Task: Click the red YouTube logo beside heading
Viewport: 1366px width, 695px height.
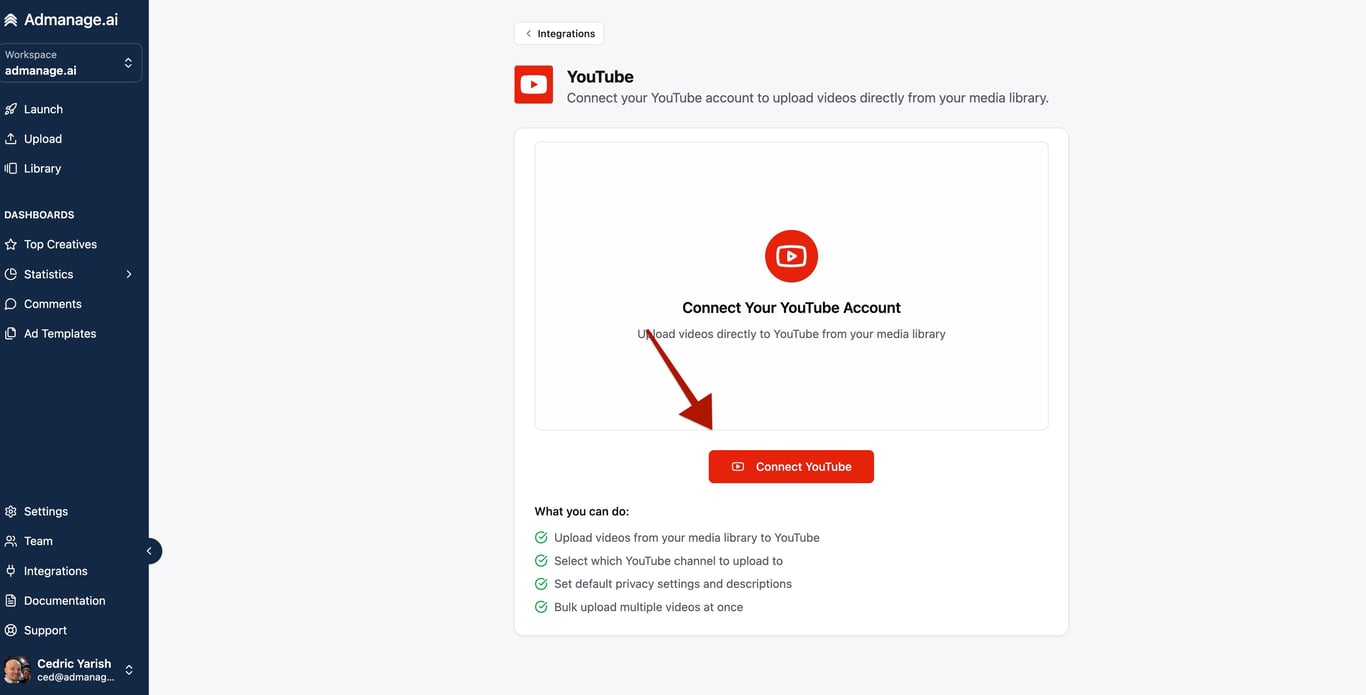Action: click(x=534, y=85)
